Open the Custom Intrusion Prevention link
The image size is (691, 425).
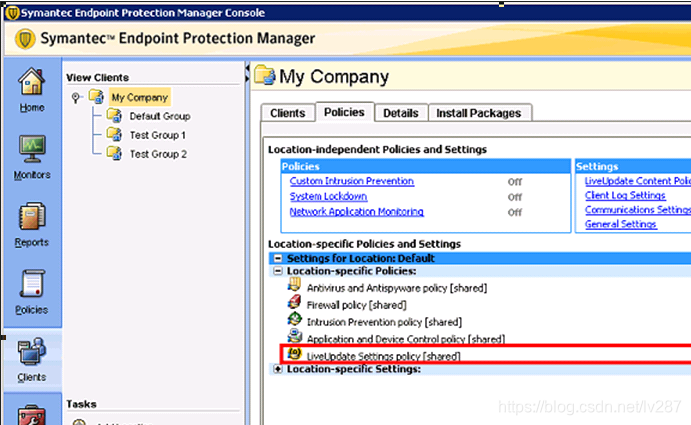[352, 181]
